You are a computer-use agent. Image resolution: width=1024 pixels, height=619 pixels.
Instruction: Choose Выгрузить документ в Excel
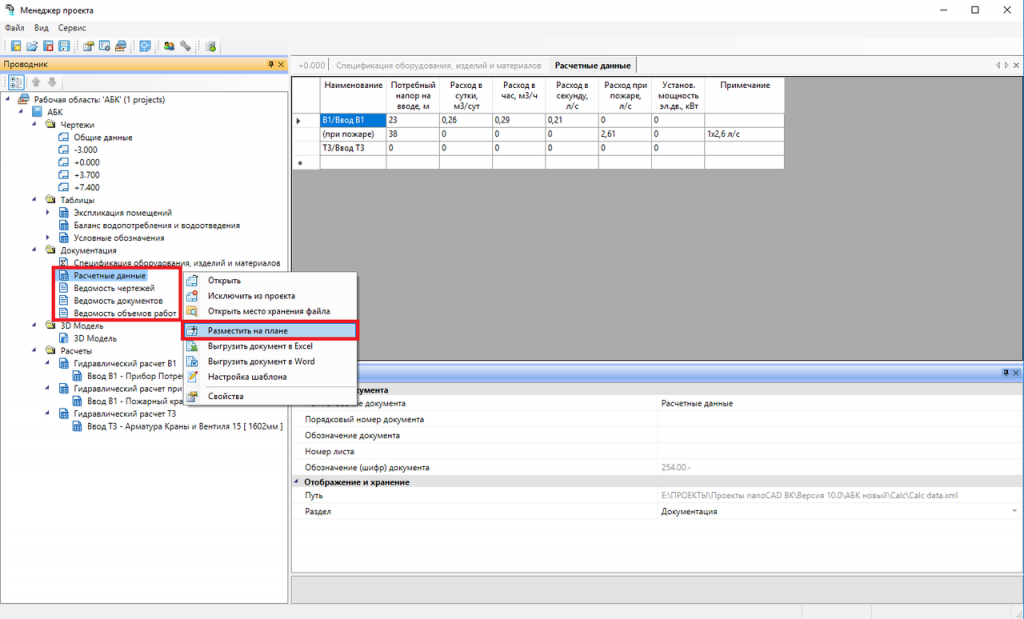click(x=270, y=346)
